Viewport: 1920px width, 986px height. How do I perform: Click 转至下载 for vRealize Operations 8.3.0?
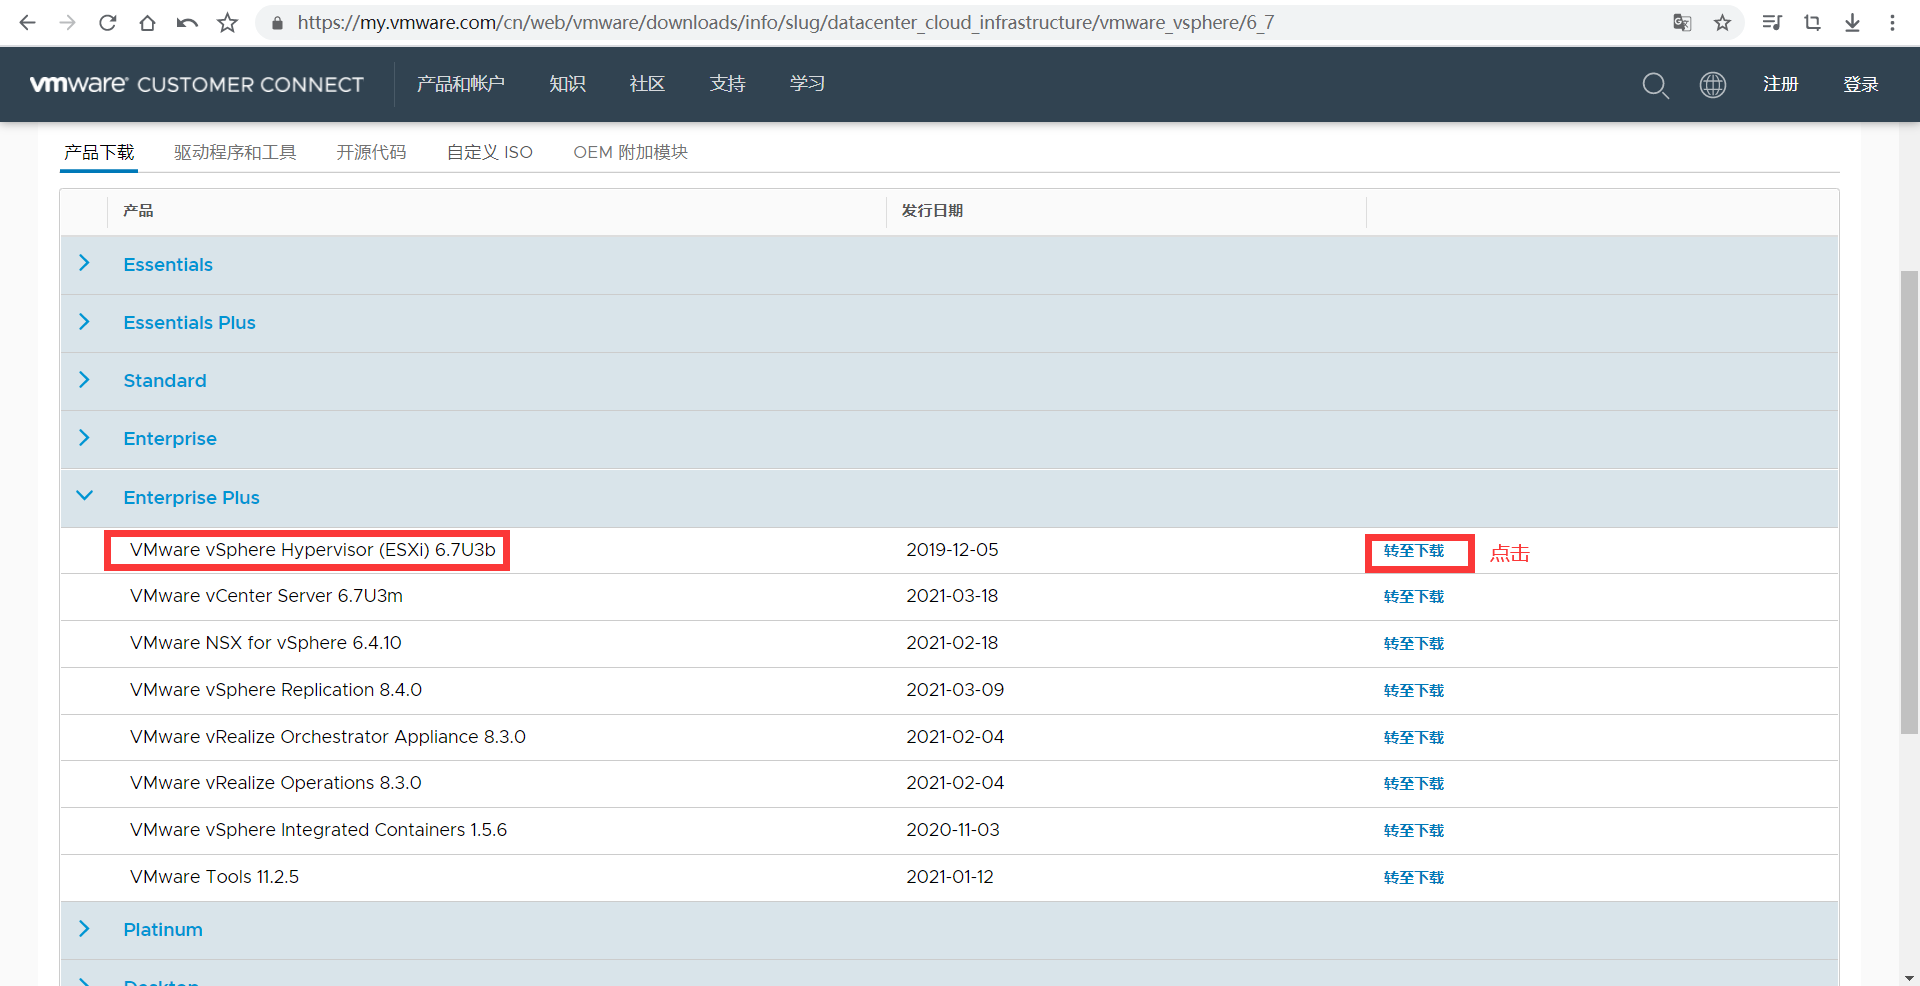[1414, 784]
